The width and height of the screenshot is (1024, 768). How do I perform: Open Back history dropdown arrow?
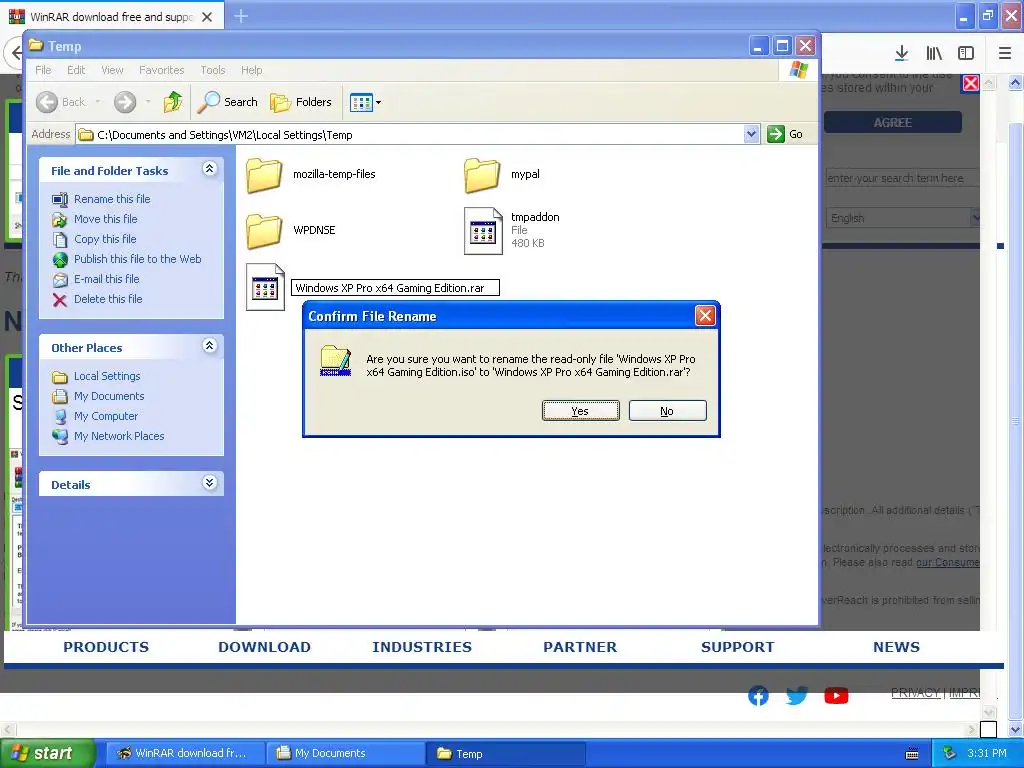click(97, 102)
